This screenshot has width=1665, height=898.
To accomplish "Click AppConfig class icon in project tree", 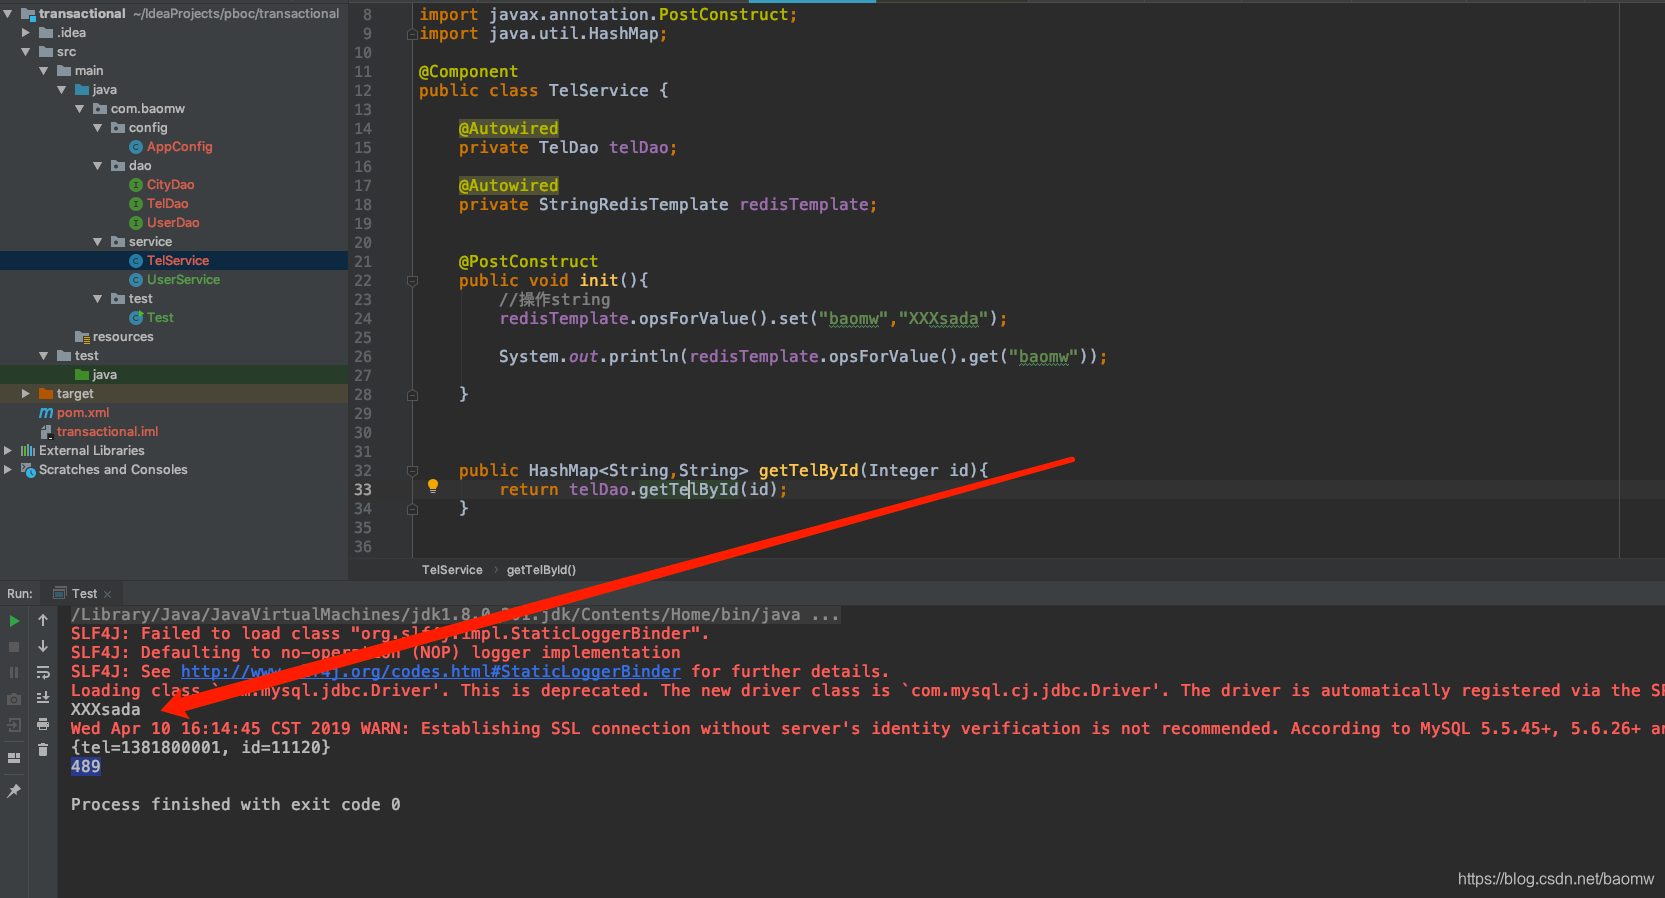I will click(136, 147).
